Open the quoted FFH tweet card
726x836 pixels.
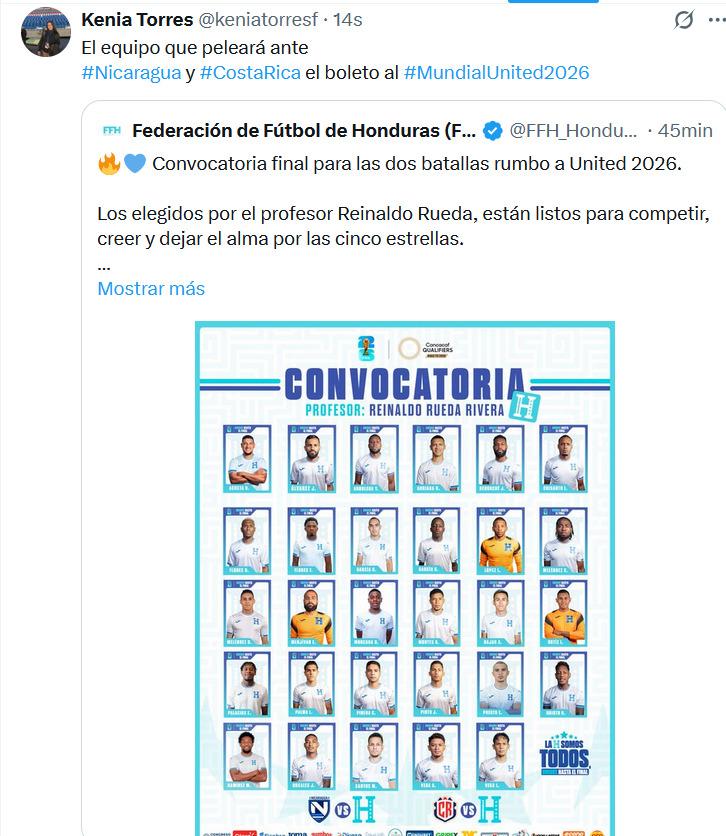pyautogui.click(x=400, y=200)
